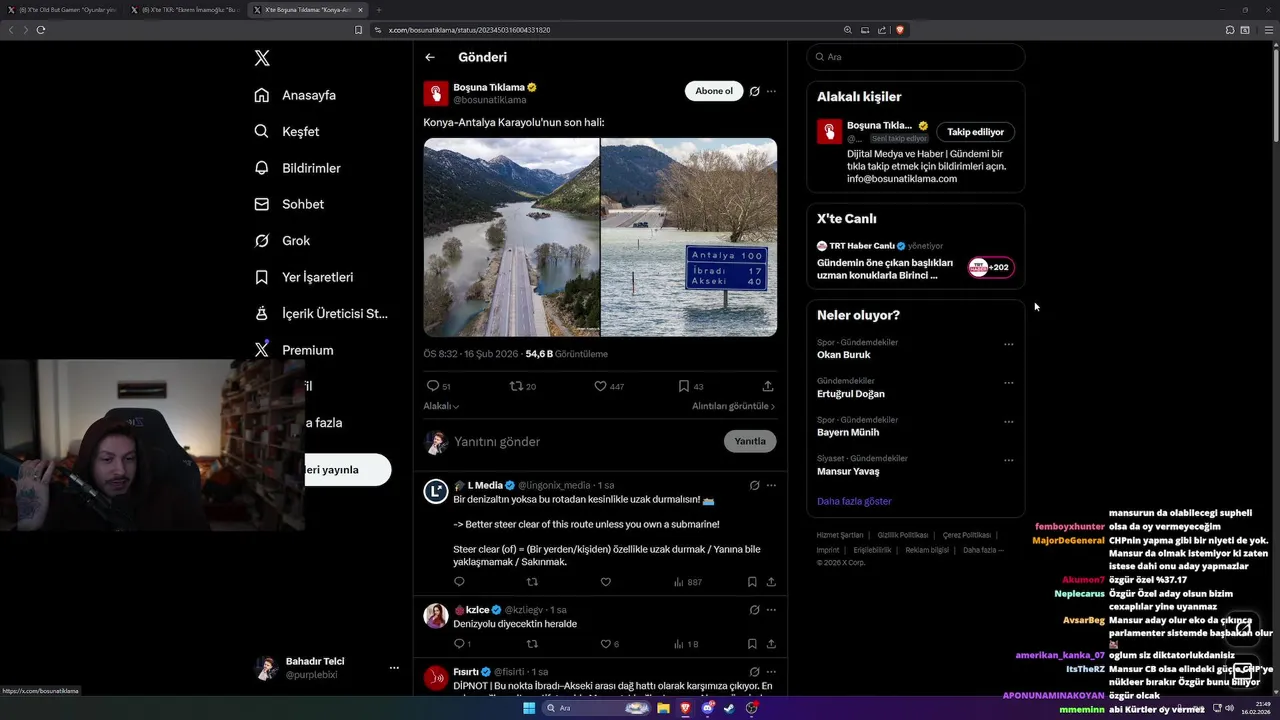Open Bayern Münih trending topic
Image resolution: width=1280 pixels, height=720 pixels.
(848, 433)
